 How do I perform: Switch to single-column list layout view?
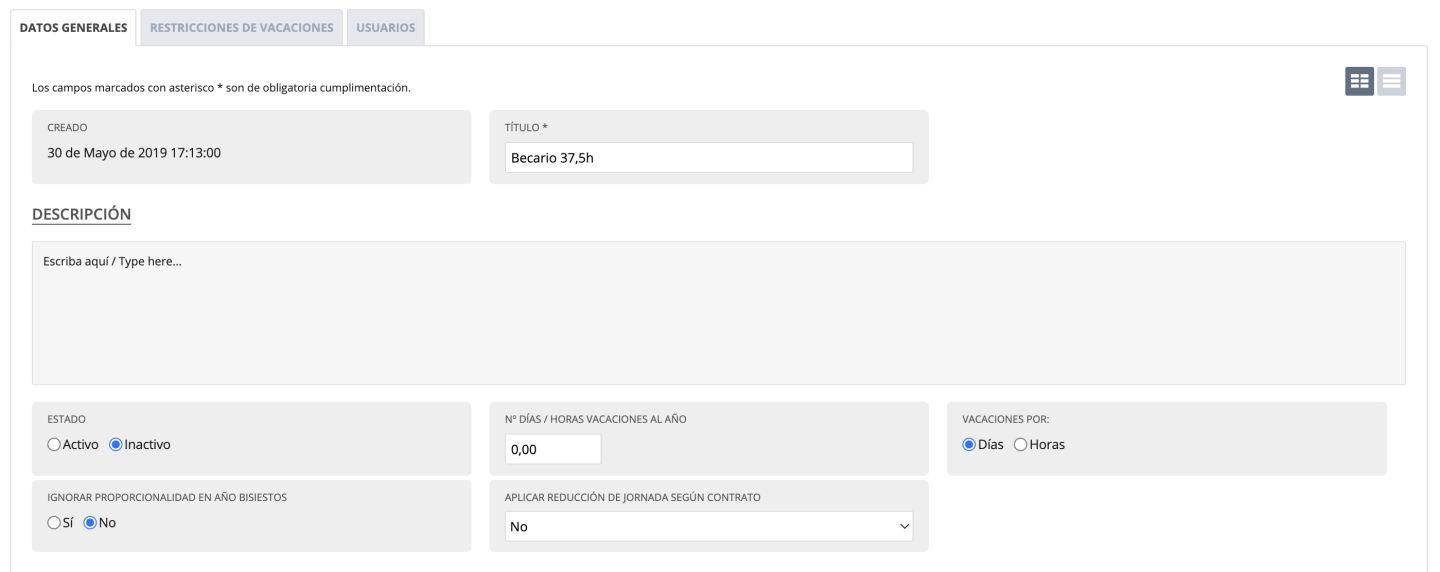pyautogui.click(x=1391, y=82)
